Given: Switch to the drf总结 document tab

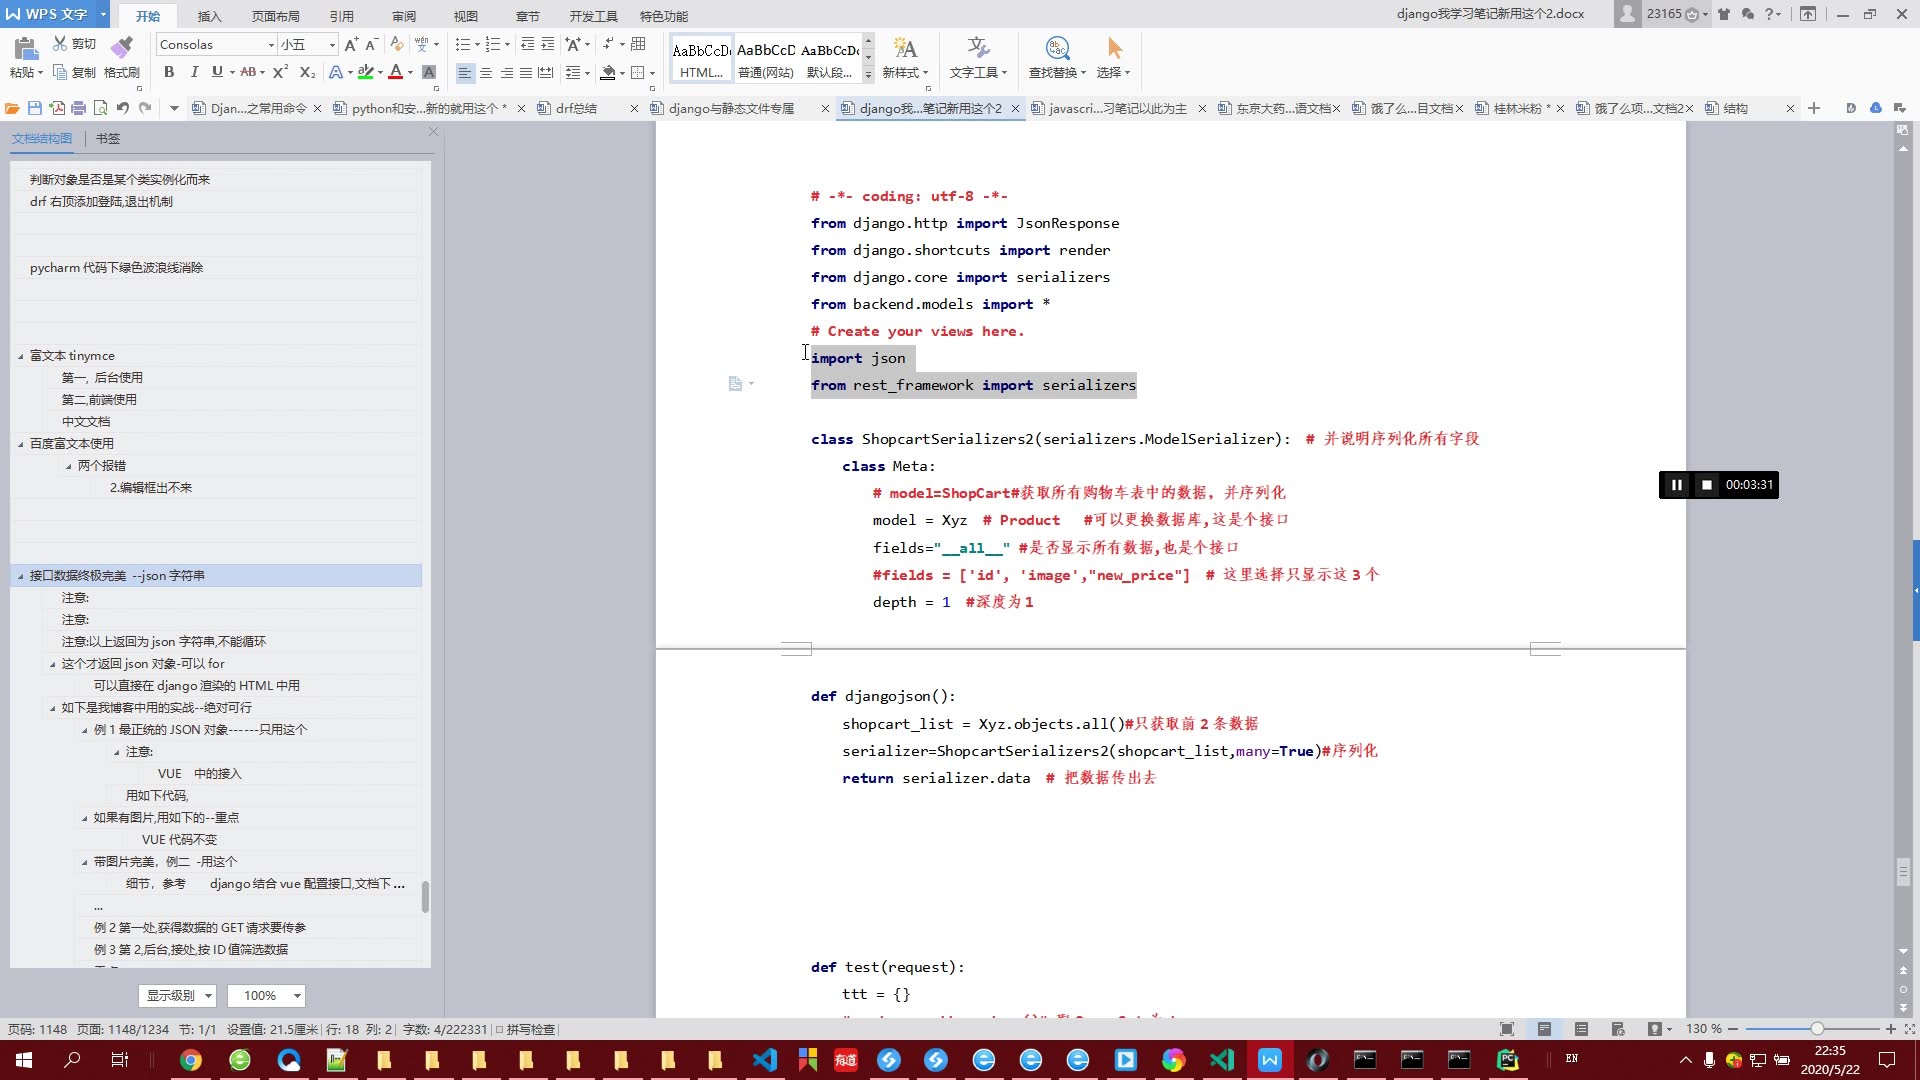Looking at the screenshot, I should tap(576, 108).
